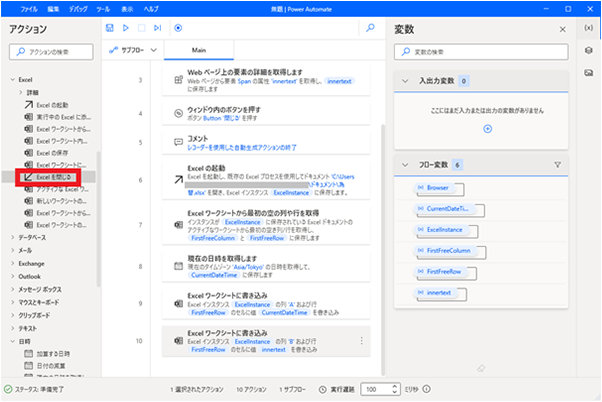Expand the データベース action group
The height and width of the screenshot is (402, 602).
[13, 237]
